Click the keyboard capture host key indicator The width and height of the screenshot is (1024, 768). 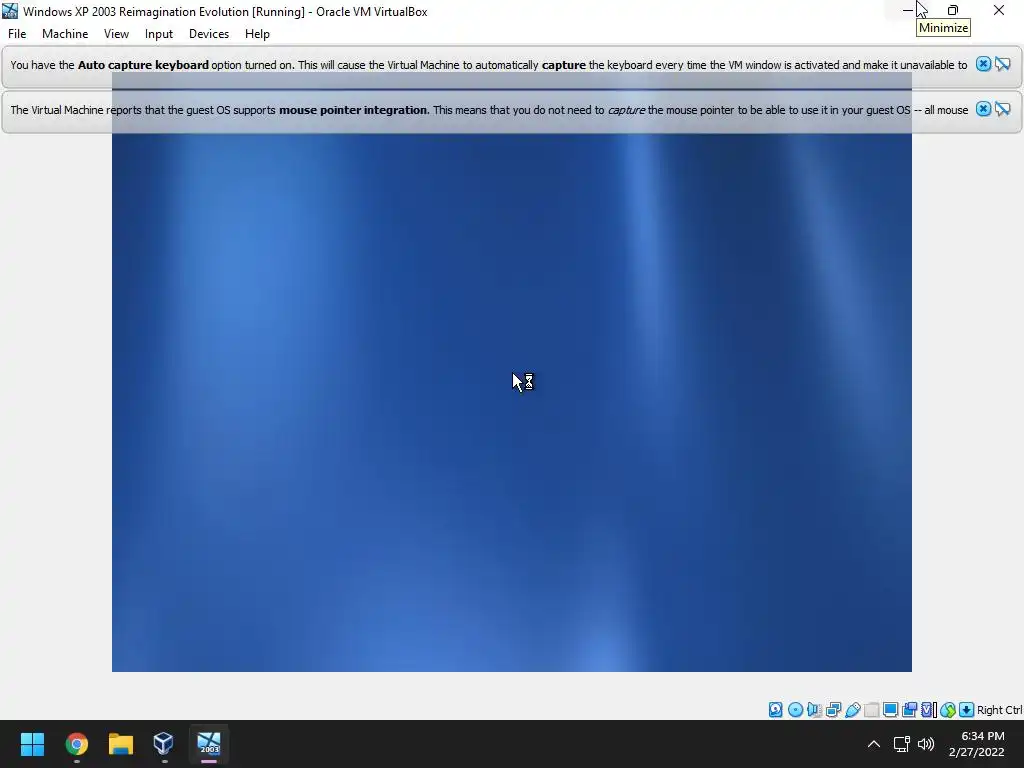coord(967,709)
